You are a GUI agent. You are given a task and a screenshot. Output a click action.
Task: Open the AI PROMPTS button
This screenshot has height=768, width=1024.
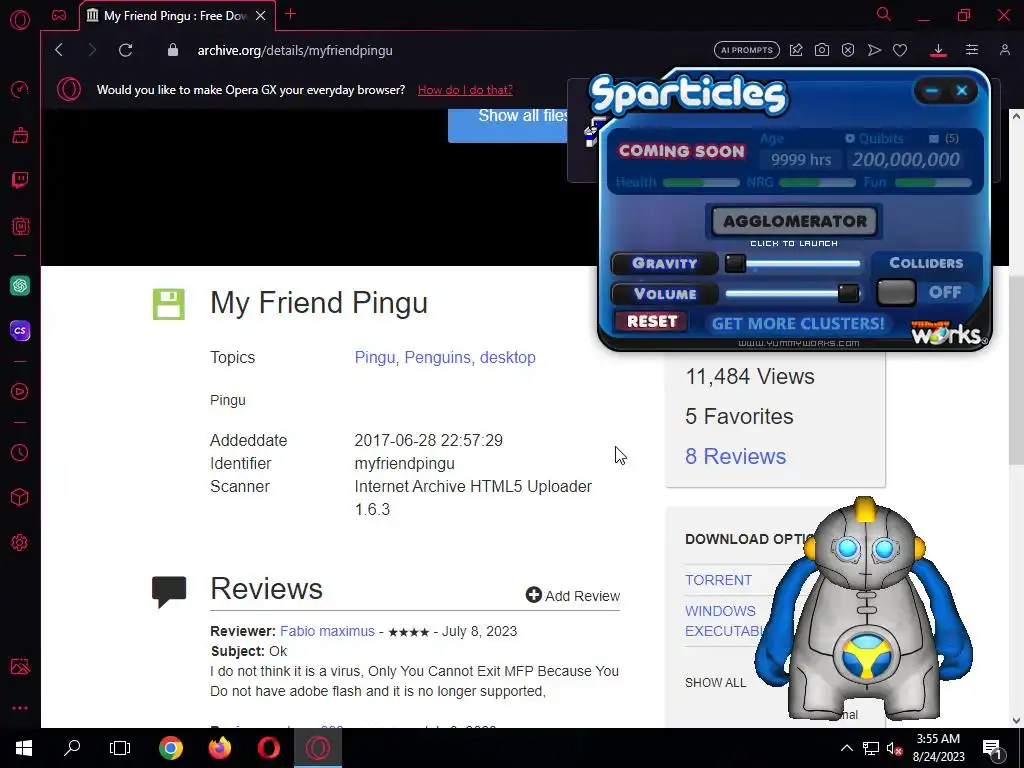(x=746, y=50)
